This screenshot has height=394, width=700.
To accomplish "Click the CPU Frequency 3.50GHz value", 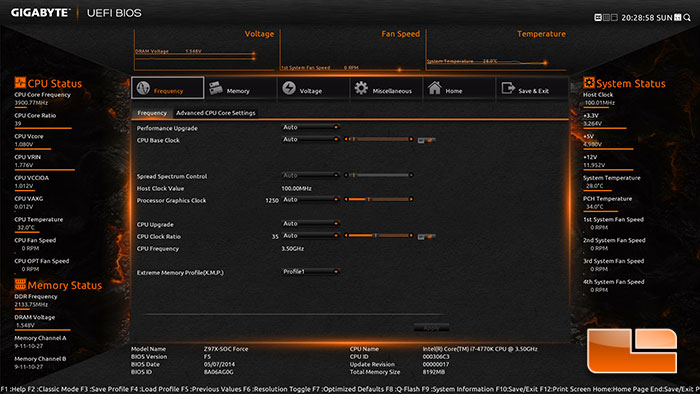I will tap(292, 249).
